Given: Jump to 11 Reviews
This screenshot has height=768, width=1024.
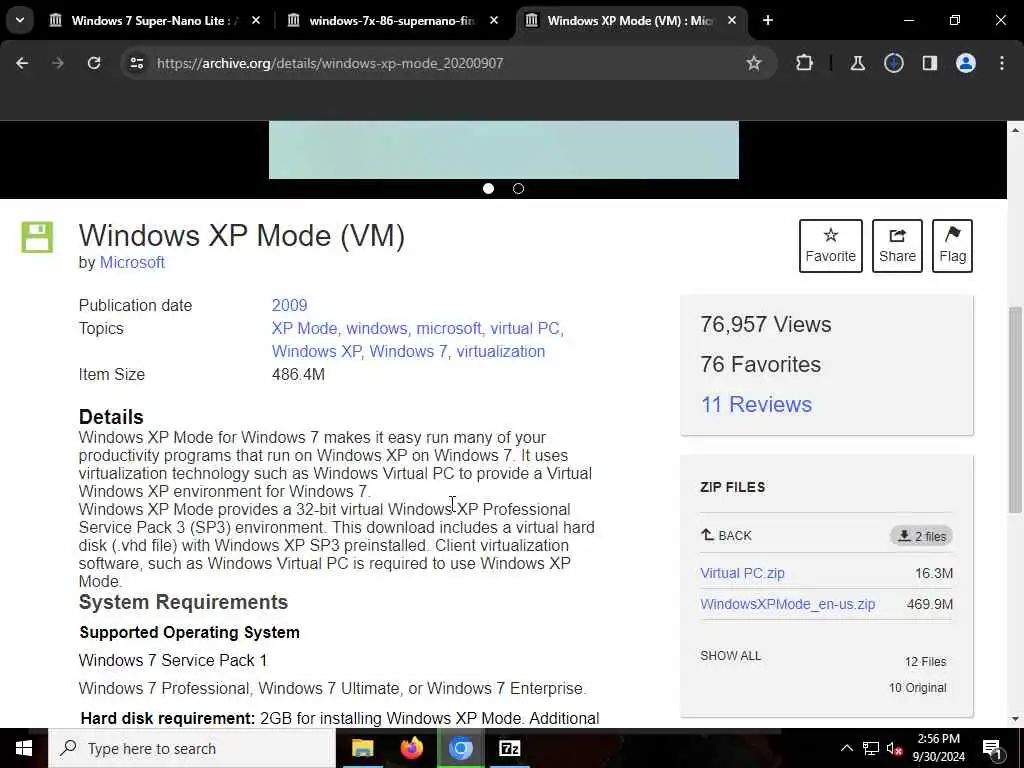Looking at the screenshot, I should [756, 404].
